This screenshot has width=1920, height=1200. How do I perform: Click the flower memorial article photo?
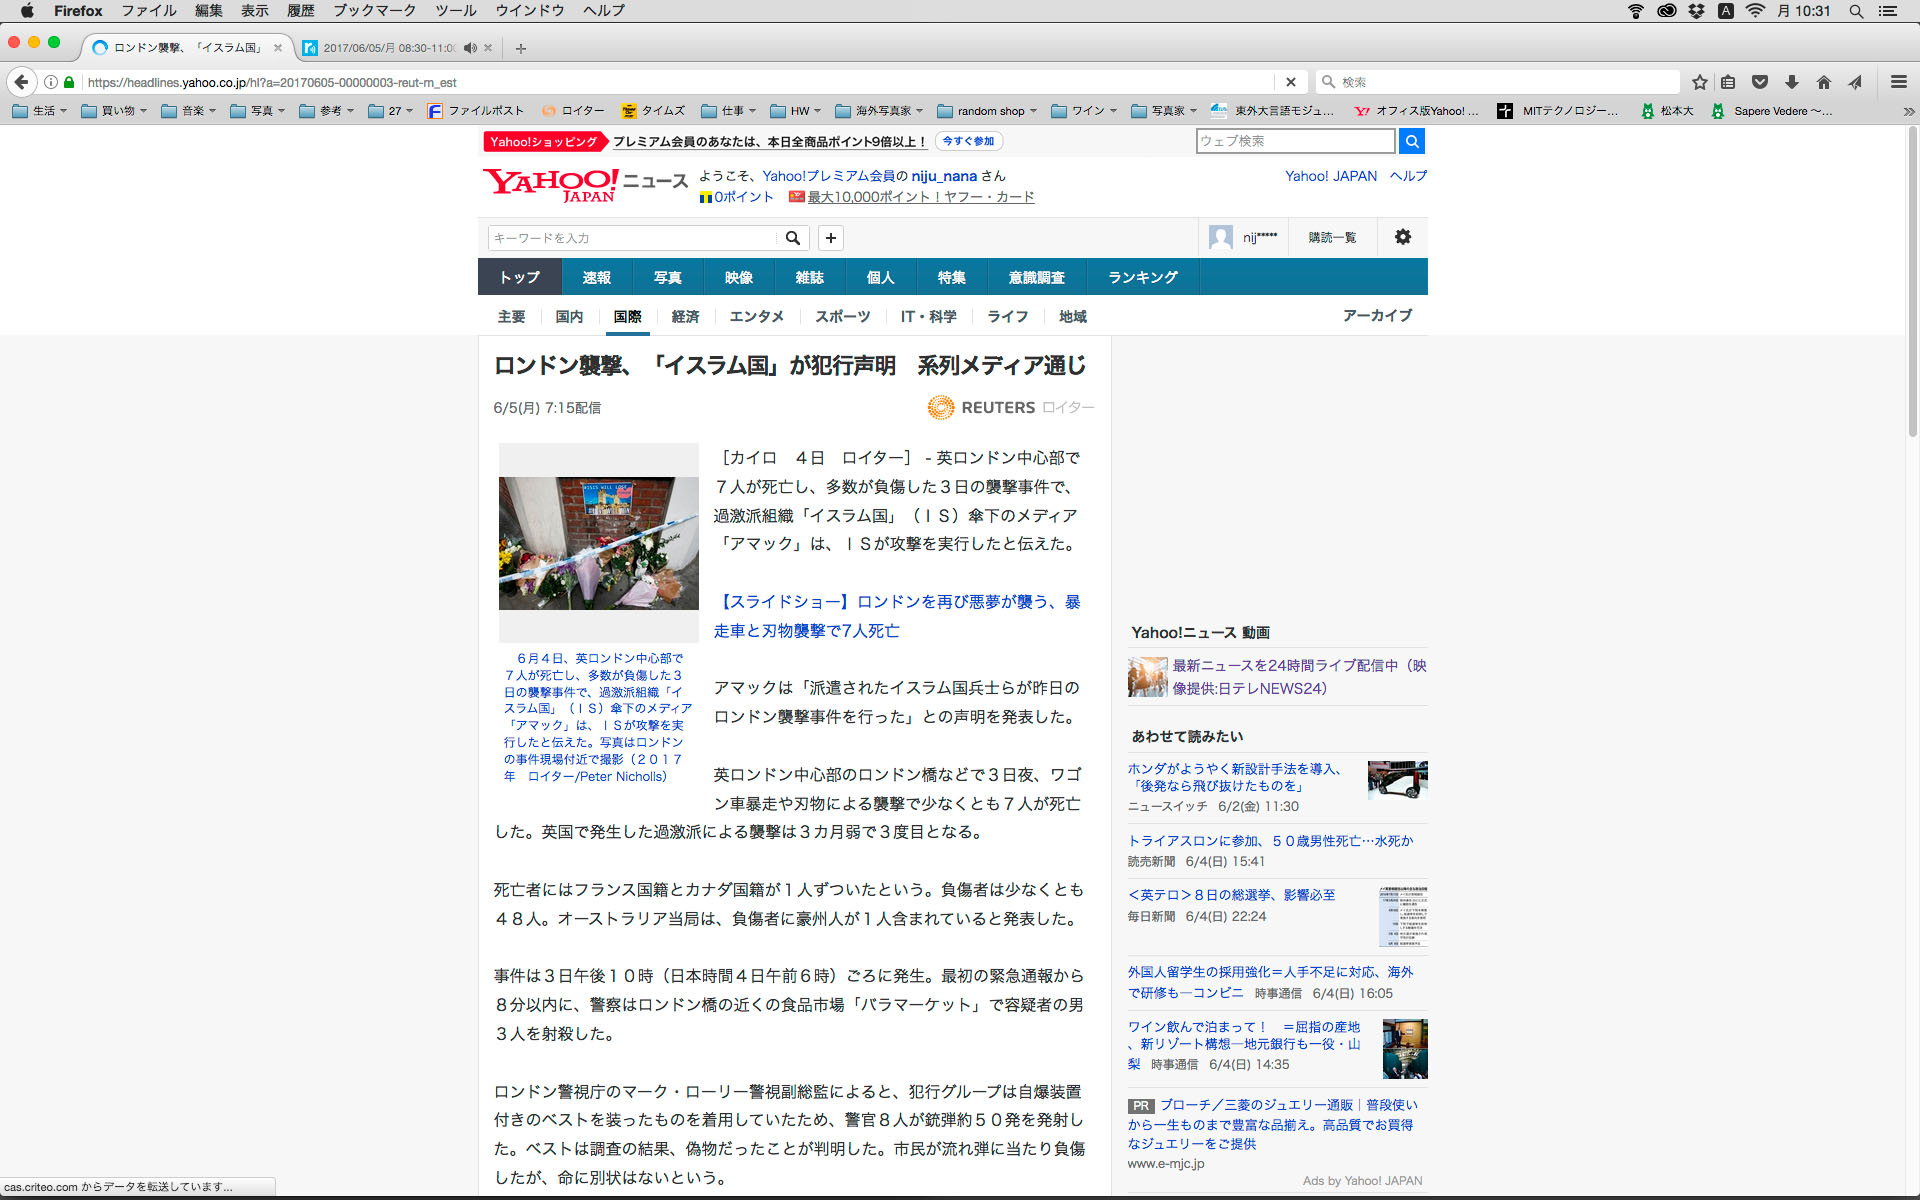coord(598,543)
